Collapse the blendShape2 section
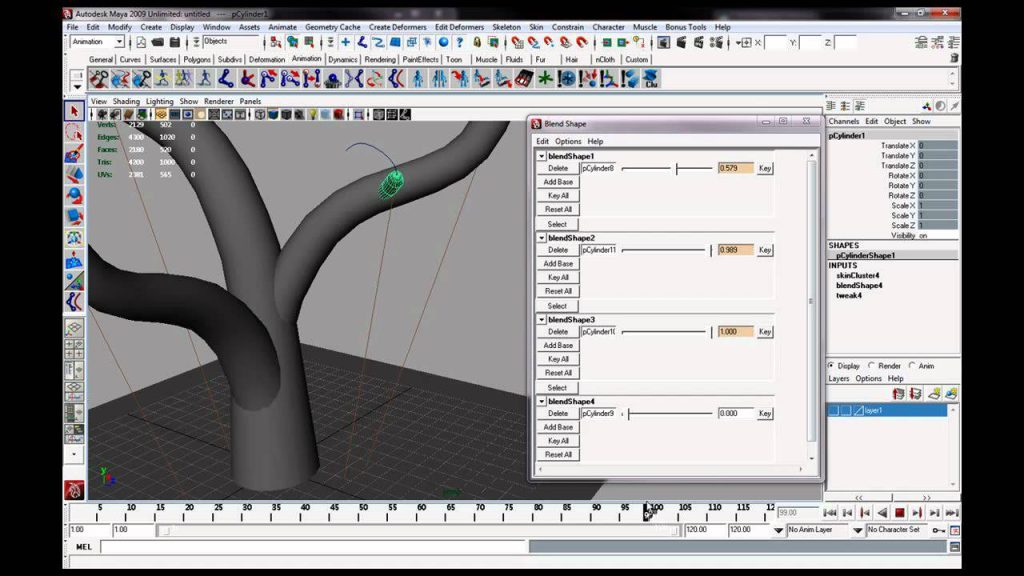The image size is (1024, 576). click(541, 238)
